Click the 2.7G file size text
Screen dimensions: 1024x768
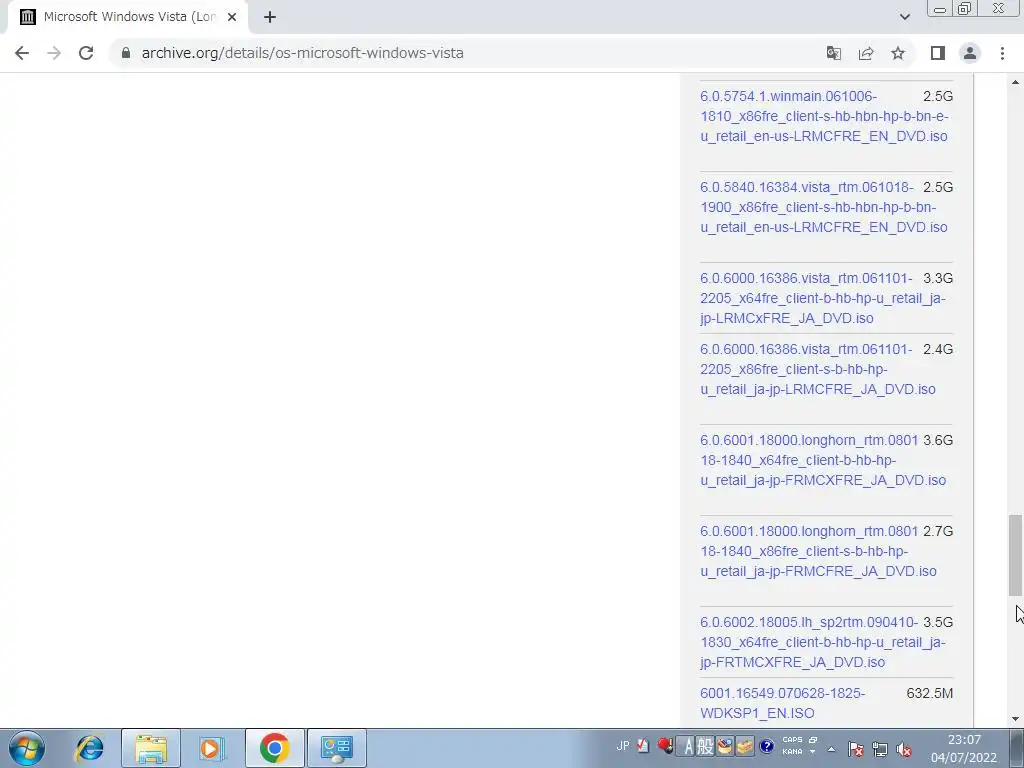938,531
